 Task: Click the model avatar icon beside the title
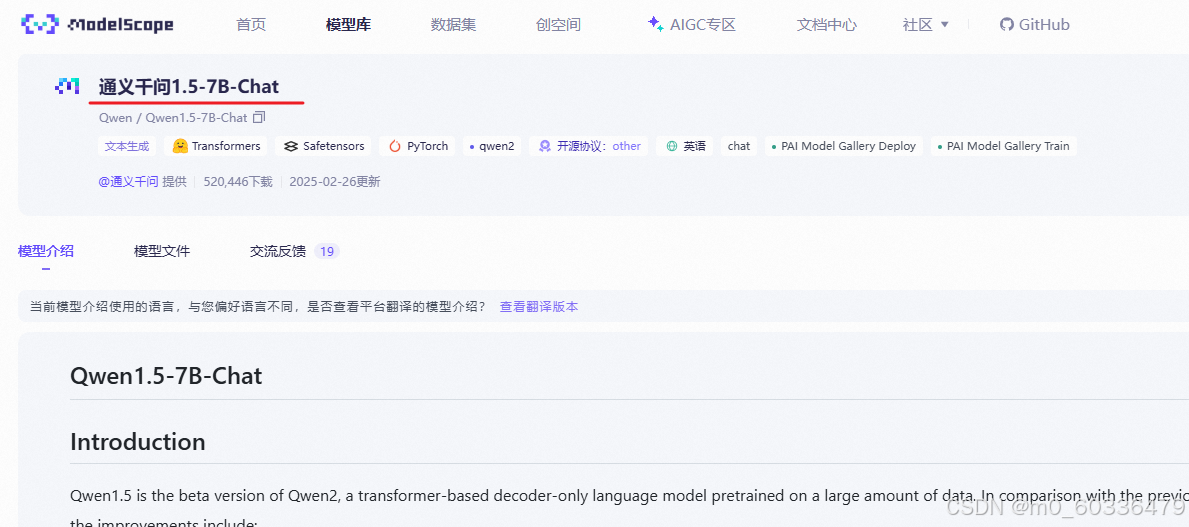coord(67,86)
